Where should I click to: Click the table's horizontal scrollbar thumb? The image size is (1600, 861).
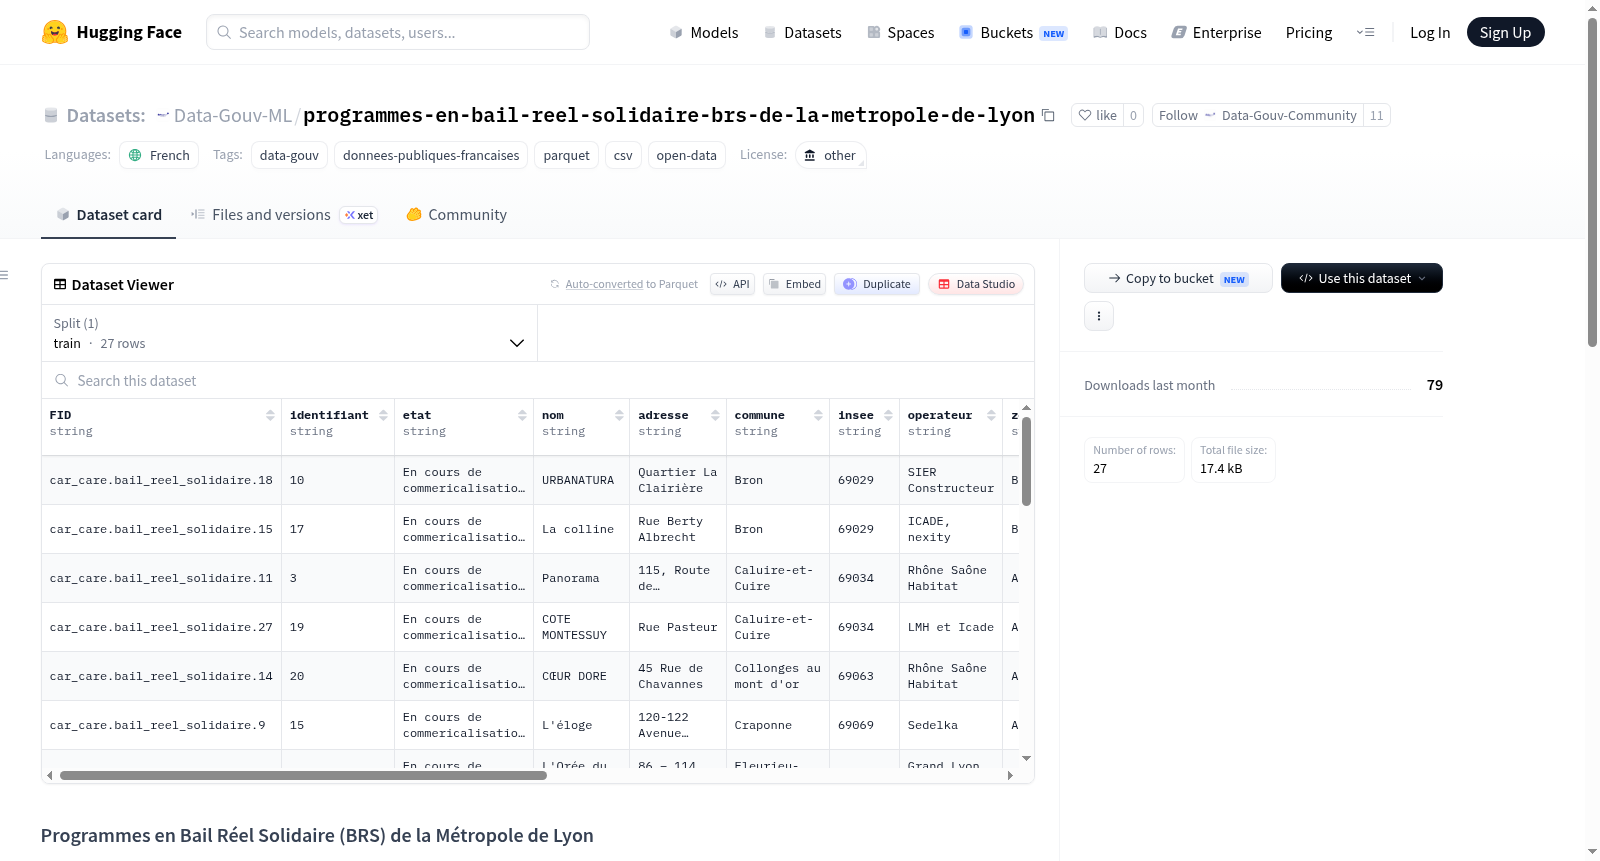point(303,775)
